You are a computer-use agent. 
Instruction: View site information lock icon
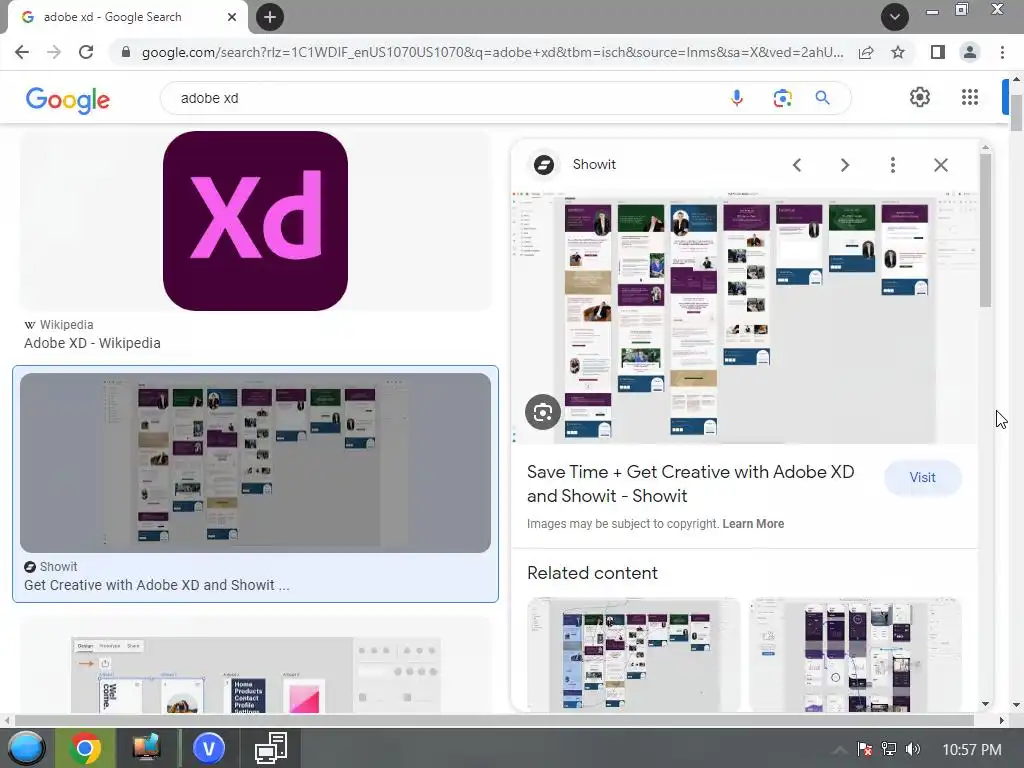point(126,52)
